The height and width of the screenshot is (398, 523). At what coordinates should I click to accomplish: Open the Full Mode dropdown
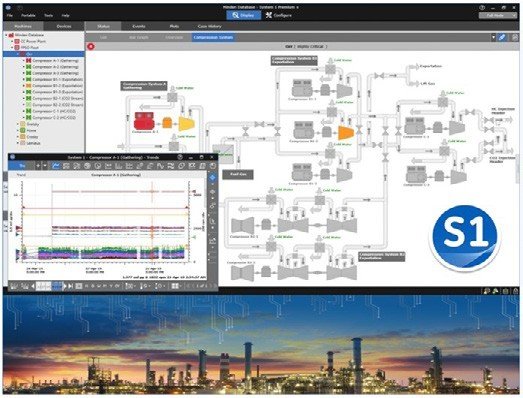(x=498, y=16)
